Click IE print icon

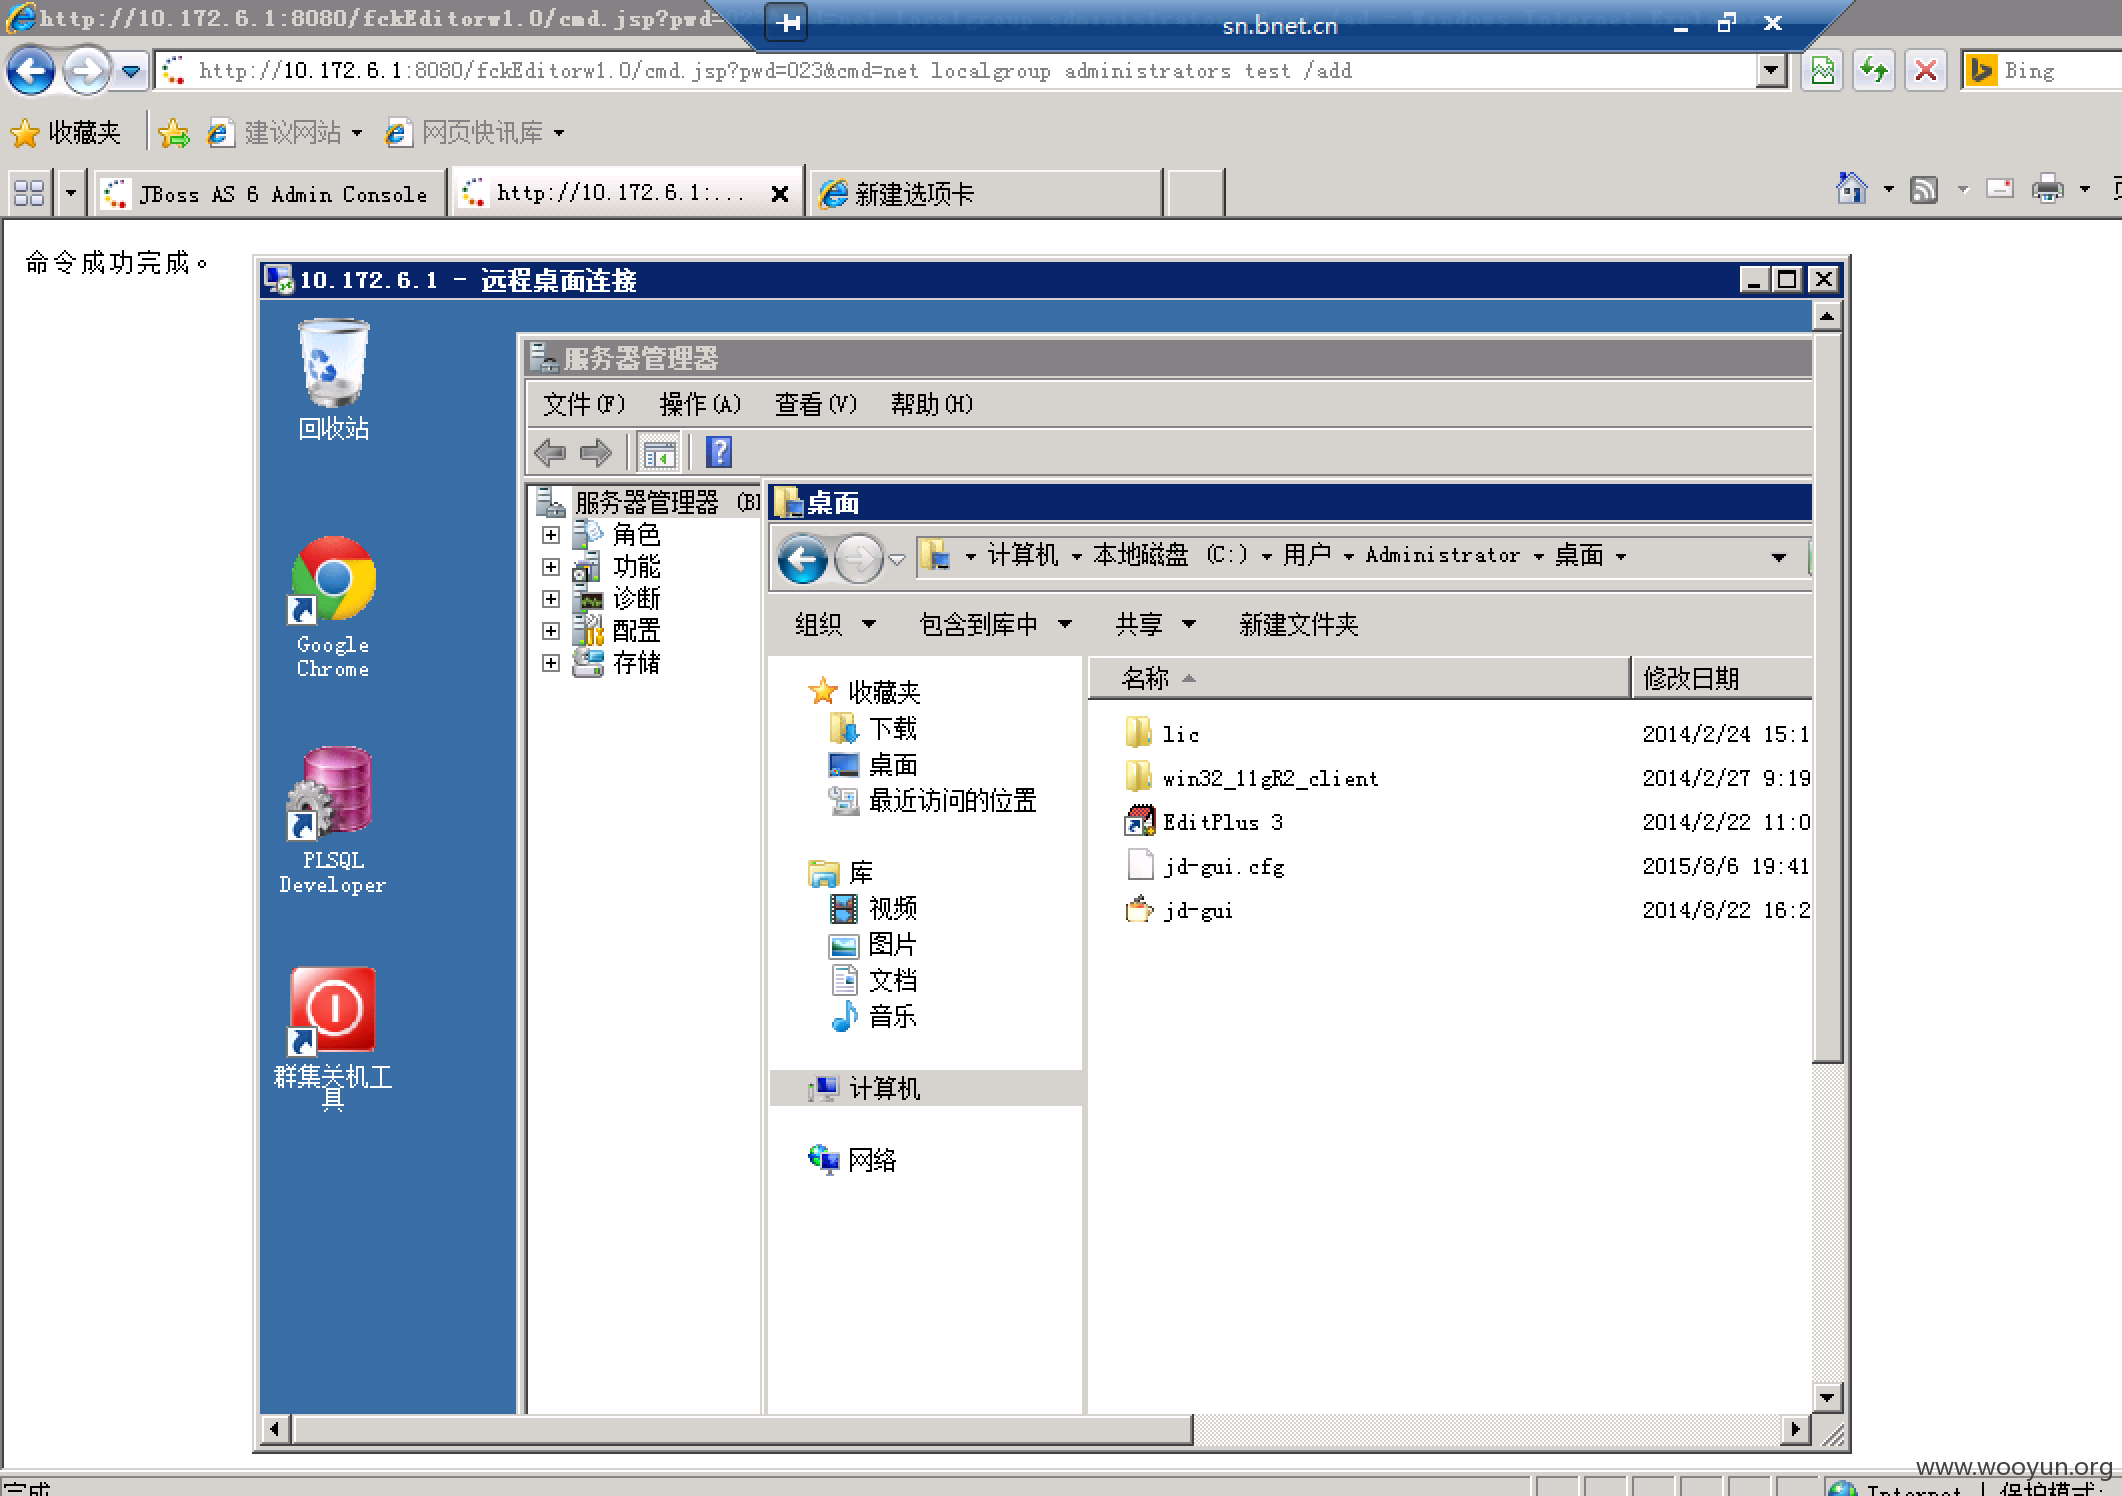(2048, 188)
